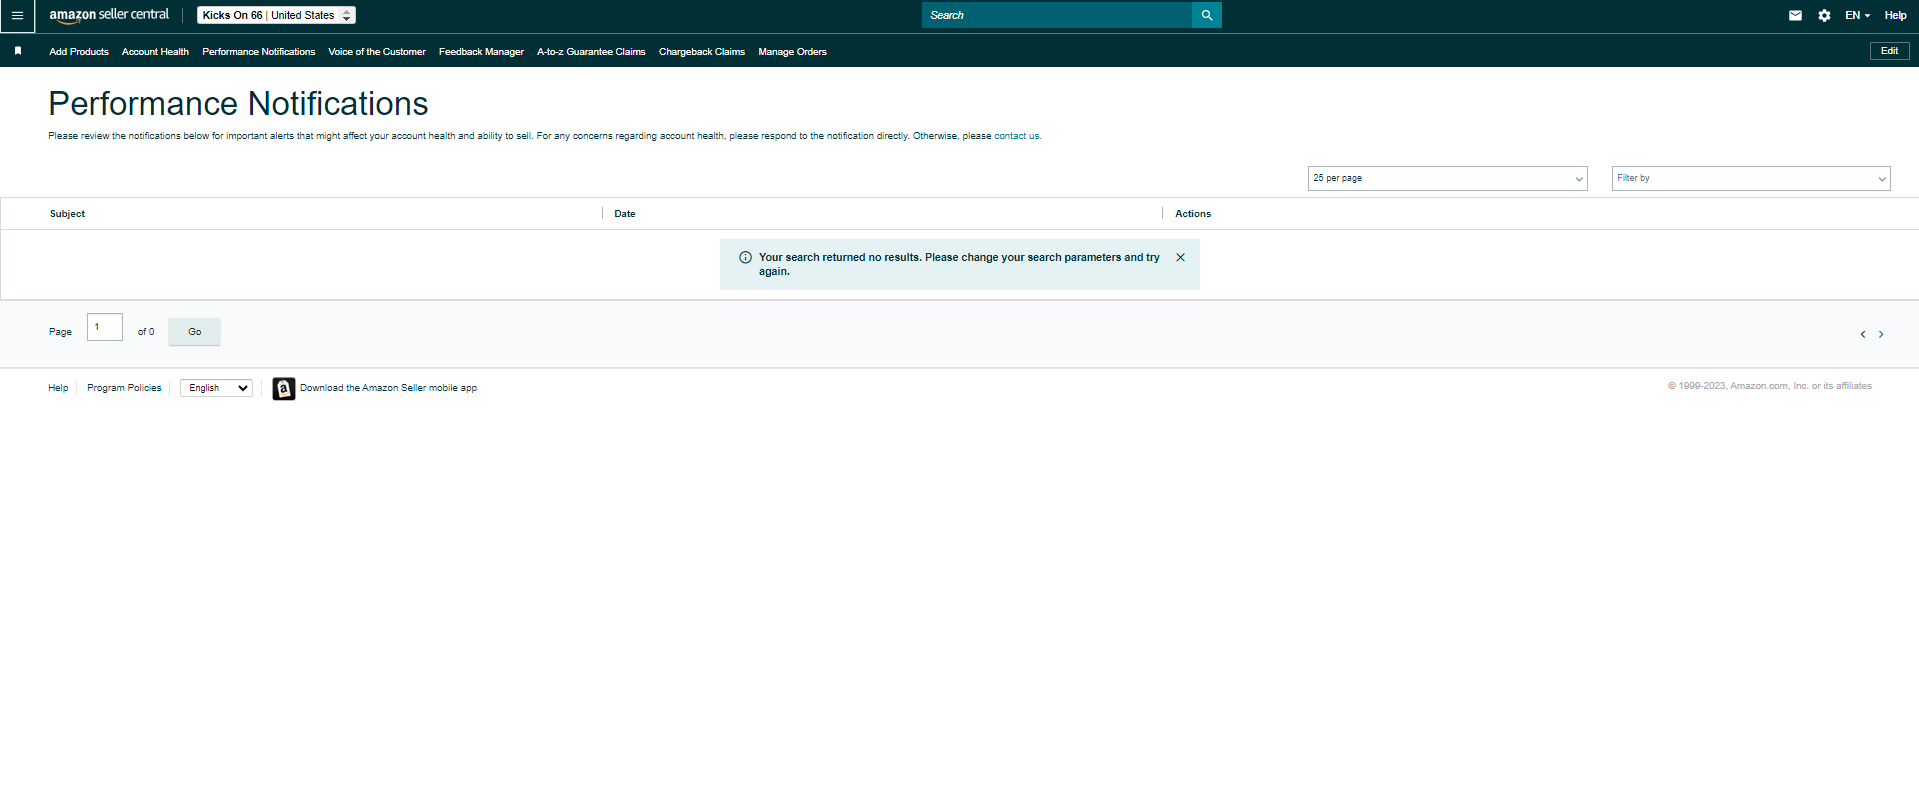Open Performance Notifications menu item
The height and width of the screenshot is (795, 1919).
(258, 52)
